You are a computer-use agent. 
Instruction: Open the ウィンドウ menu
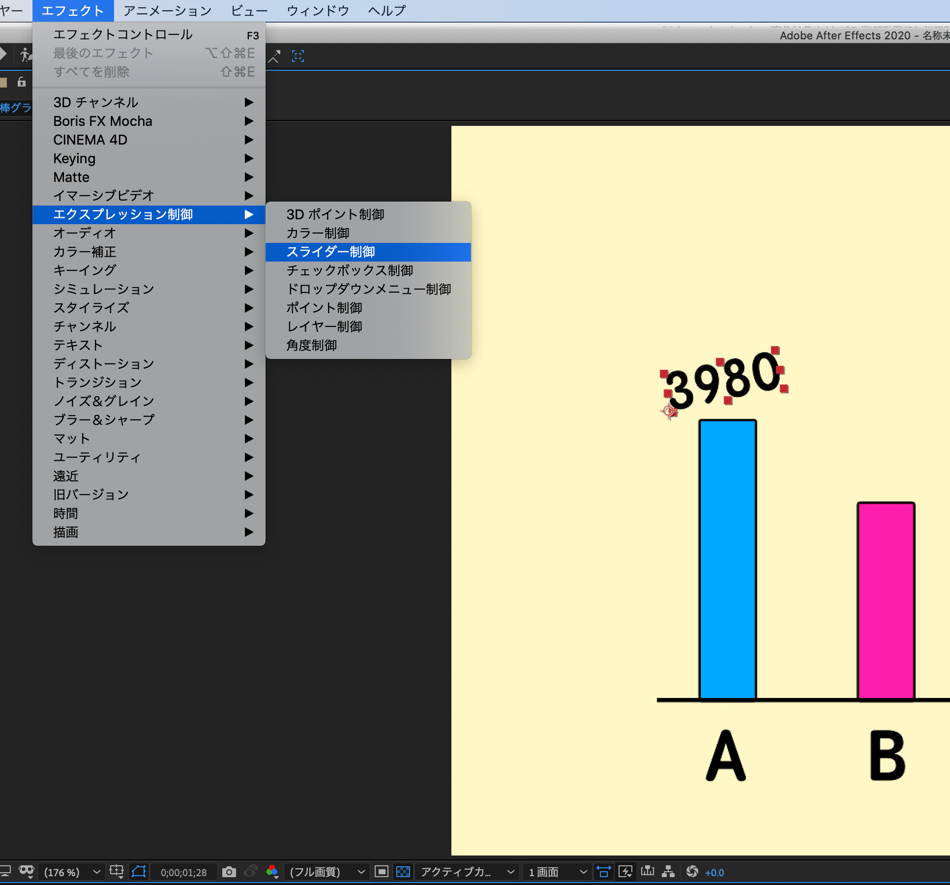318,11
